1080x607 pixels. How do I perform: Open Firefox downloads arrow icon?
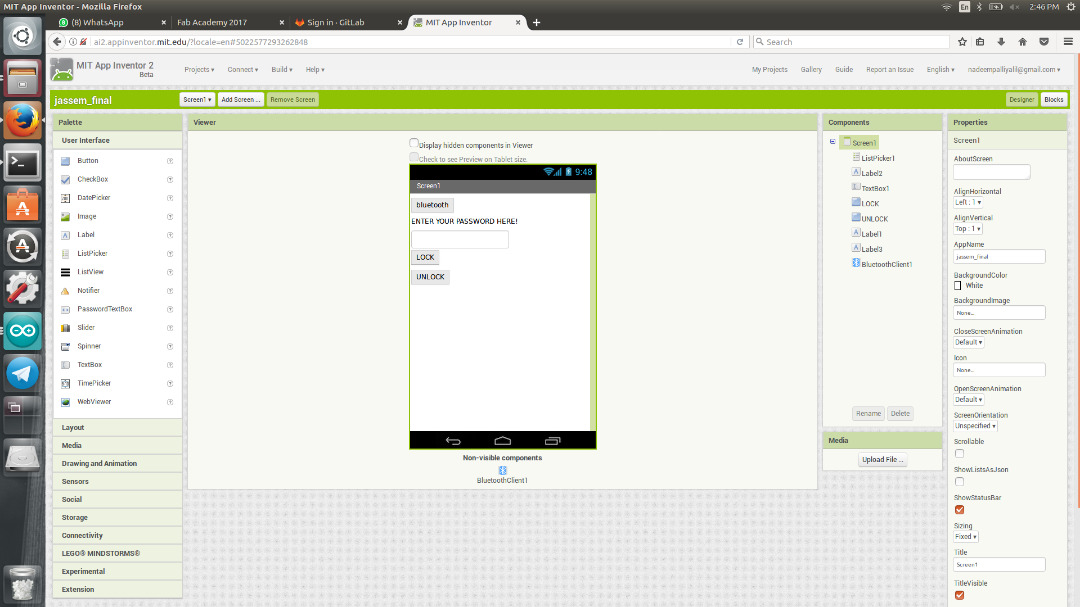1001,42
